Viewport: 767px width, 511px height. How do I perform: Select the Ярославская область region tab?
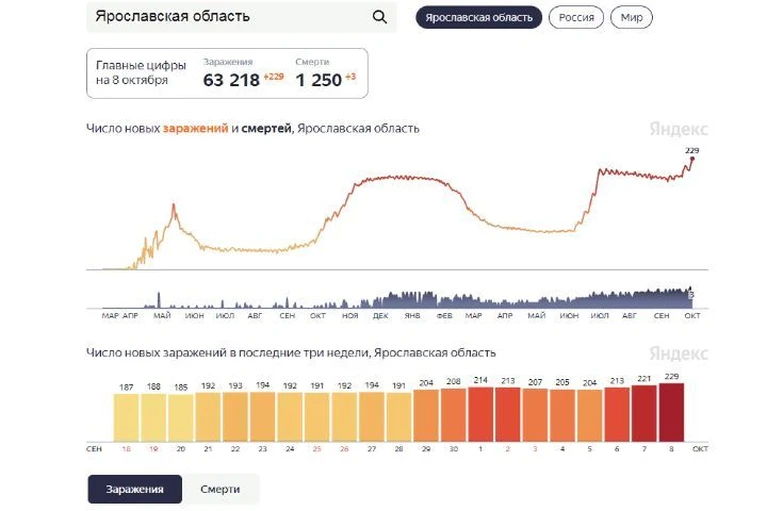[x=478, y=18]
